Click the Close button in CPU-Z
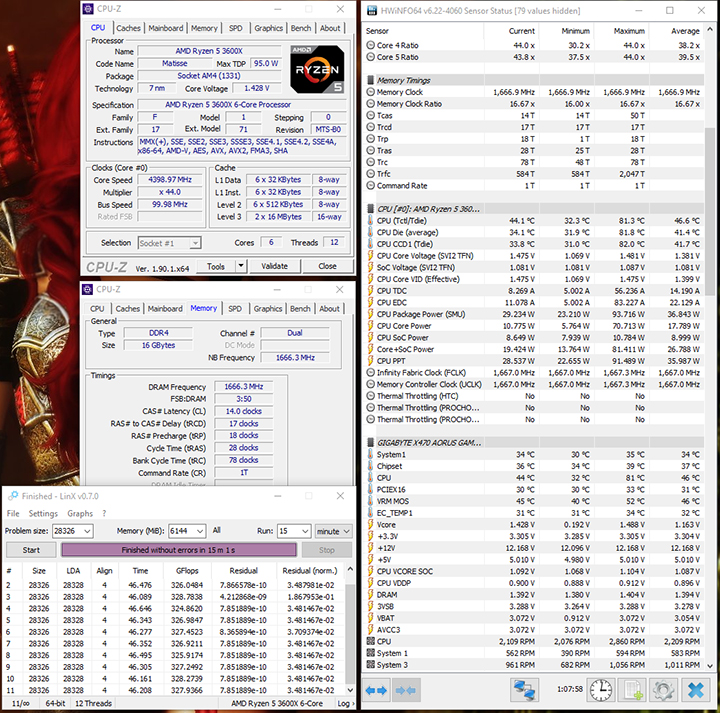Viewport: 720px width, 713px height. pyautogui.click(x=327, y=266)
